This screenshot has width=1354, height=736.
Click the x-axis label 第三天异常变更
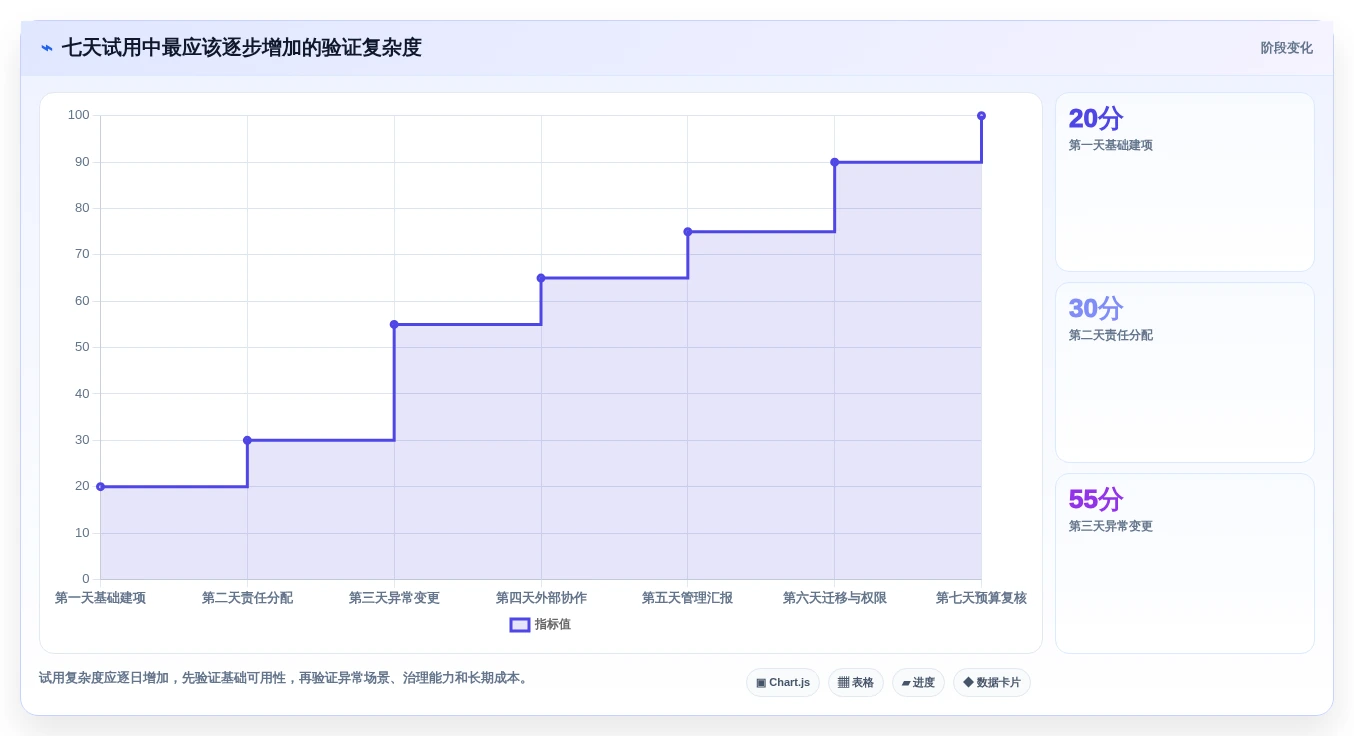pyautogui.click(x=394, y=598)
